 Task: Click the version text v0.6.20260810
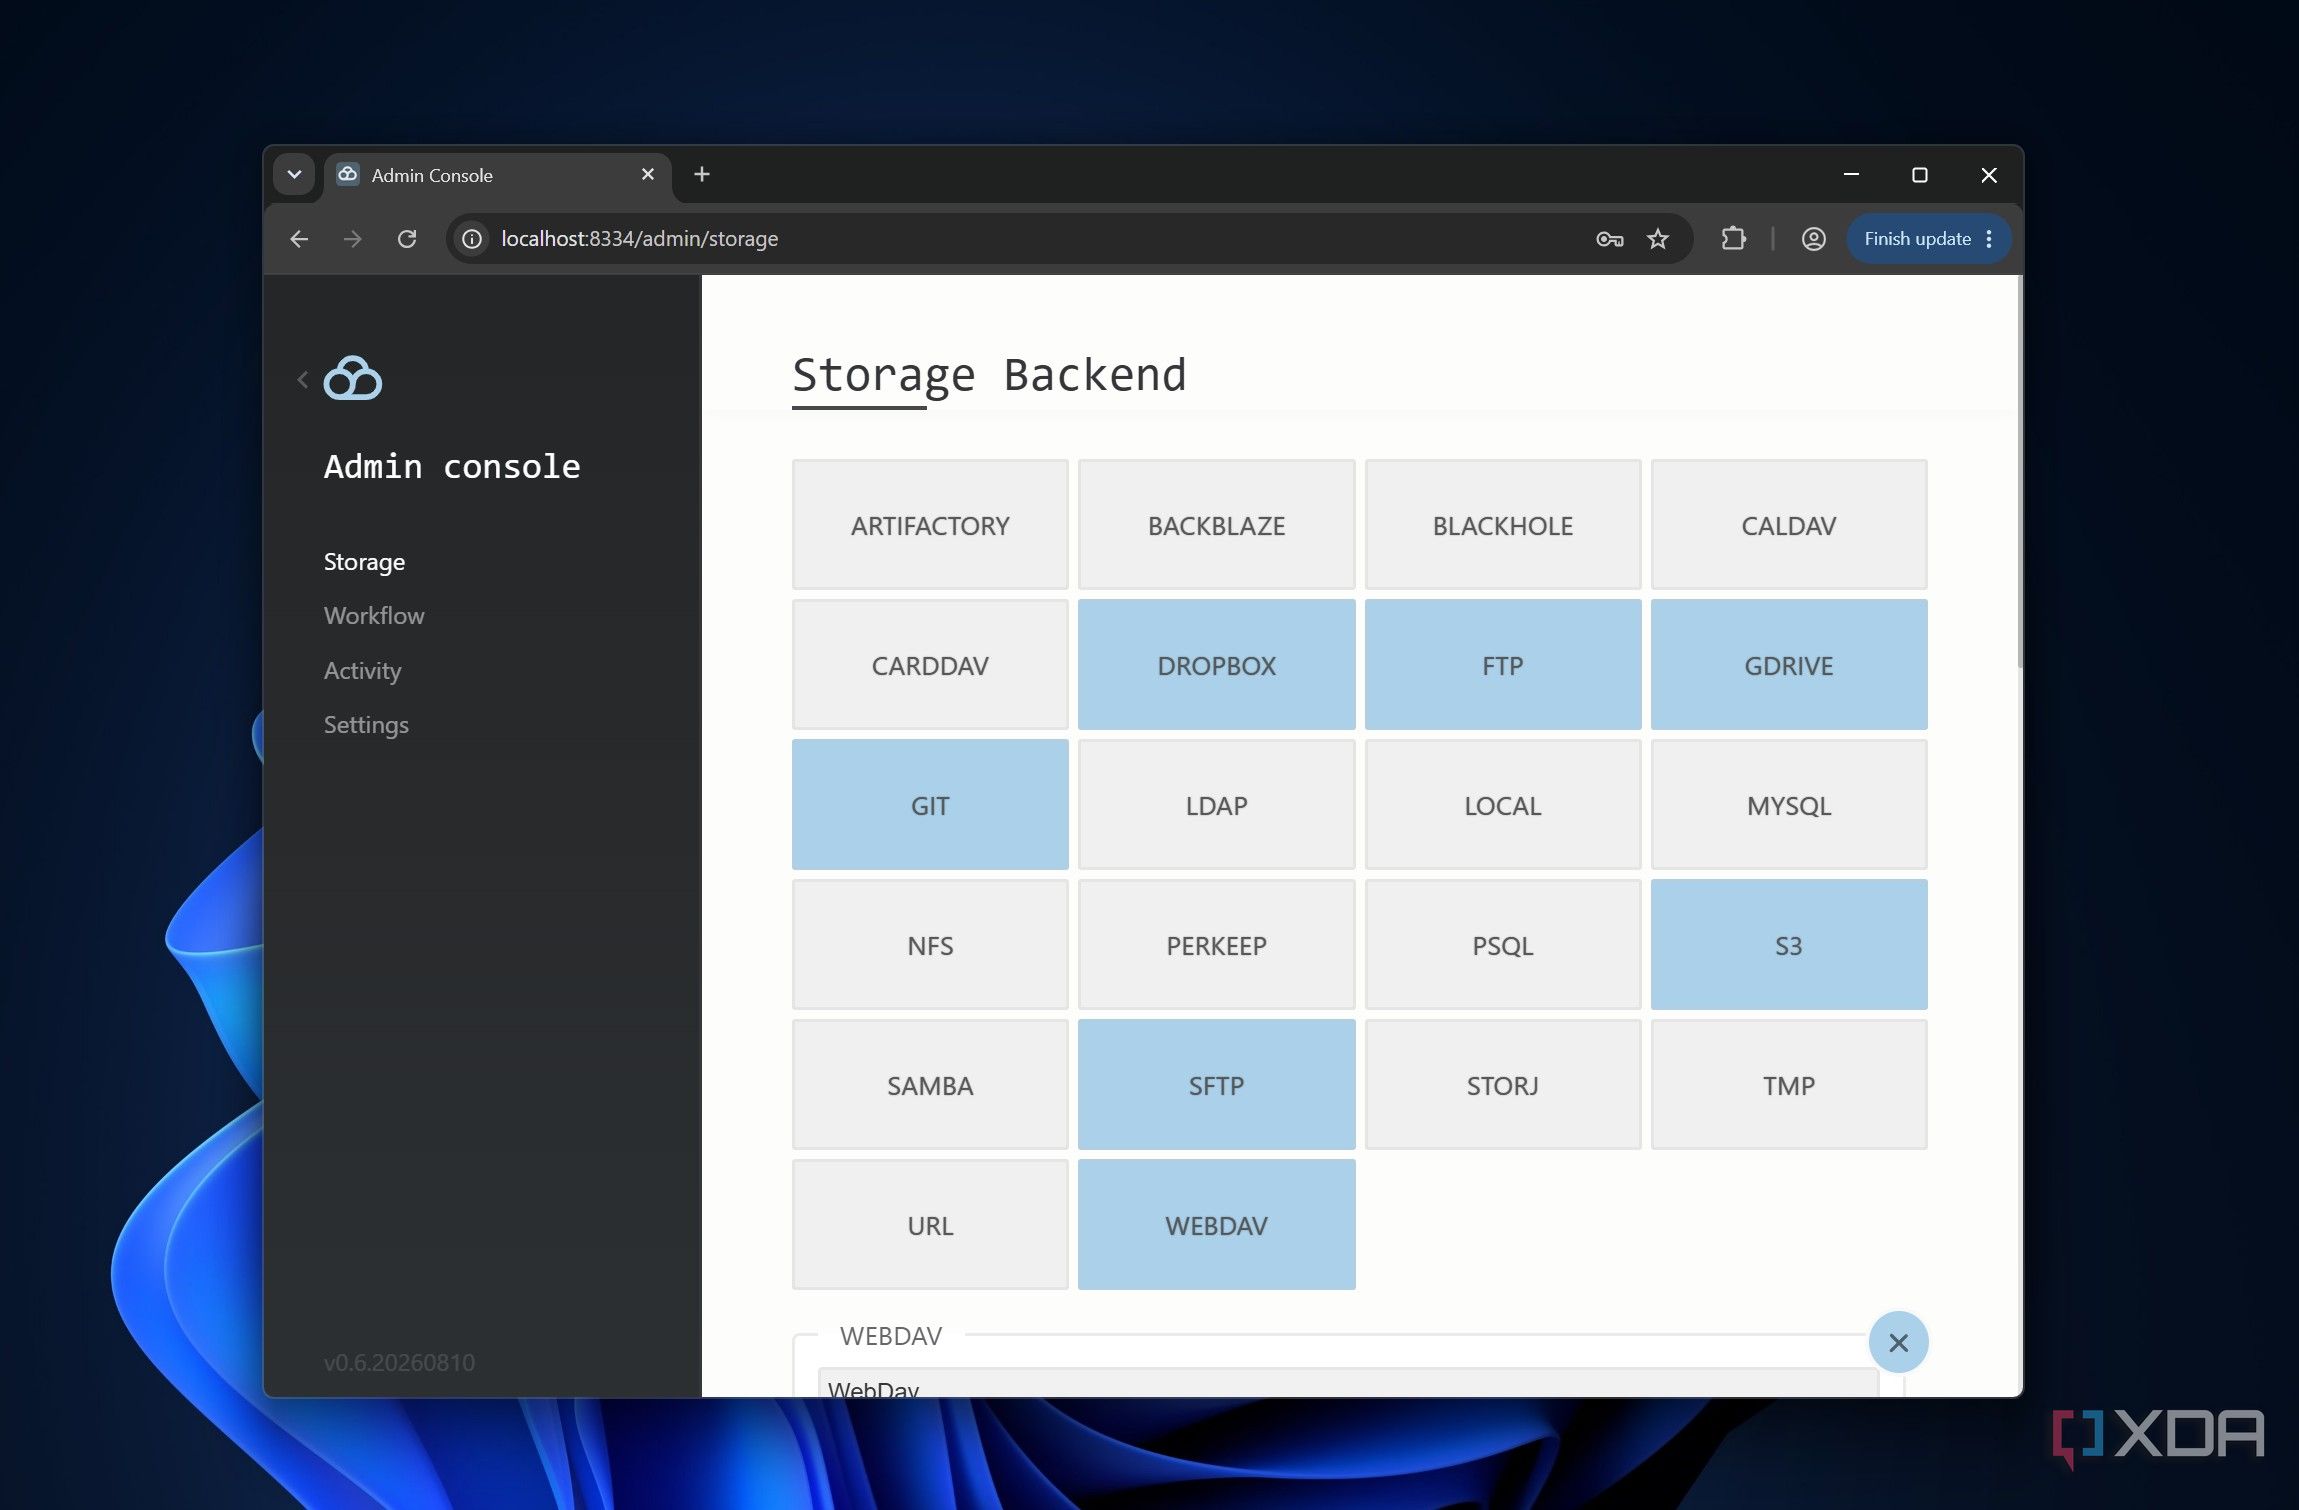399,1362
